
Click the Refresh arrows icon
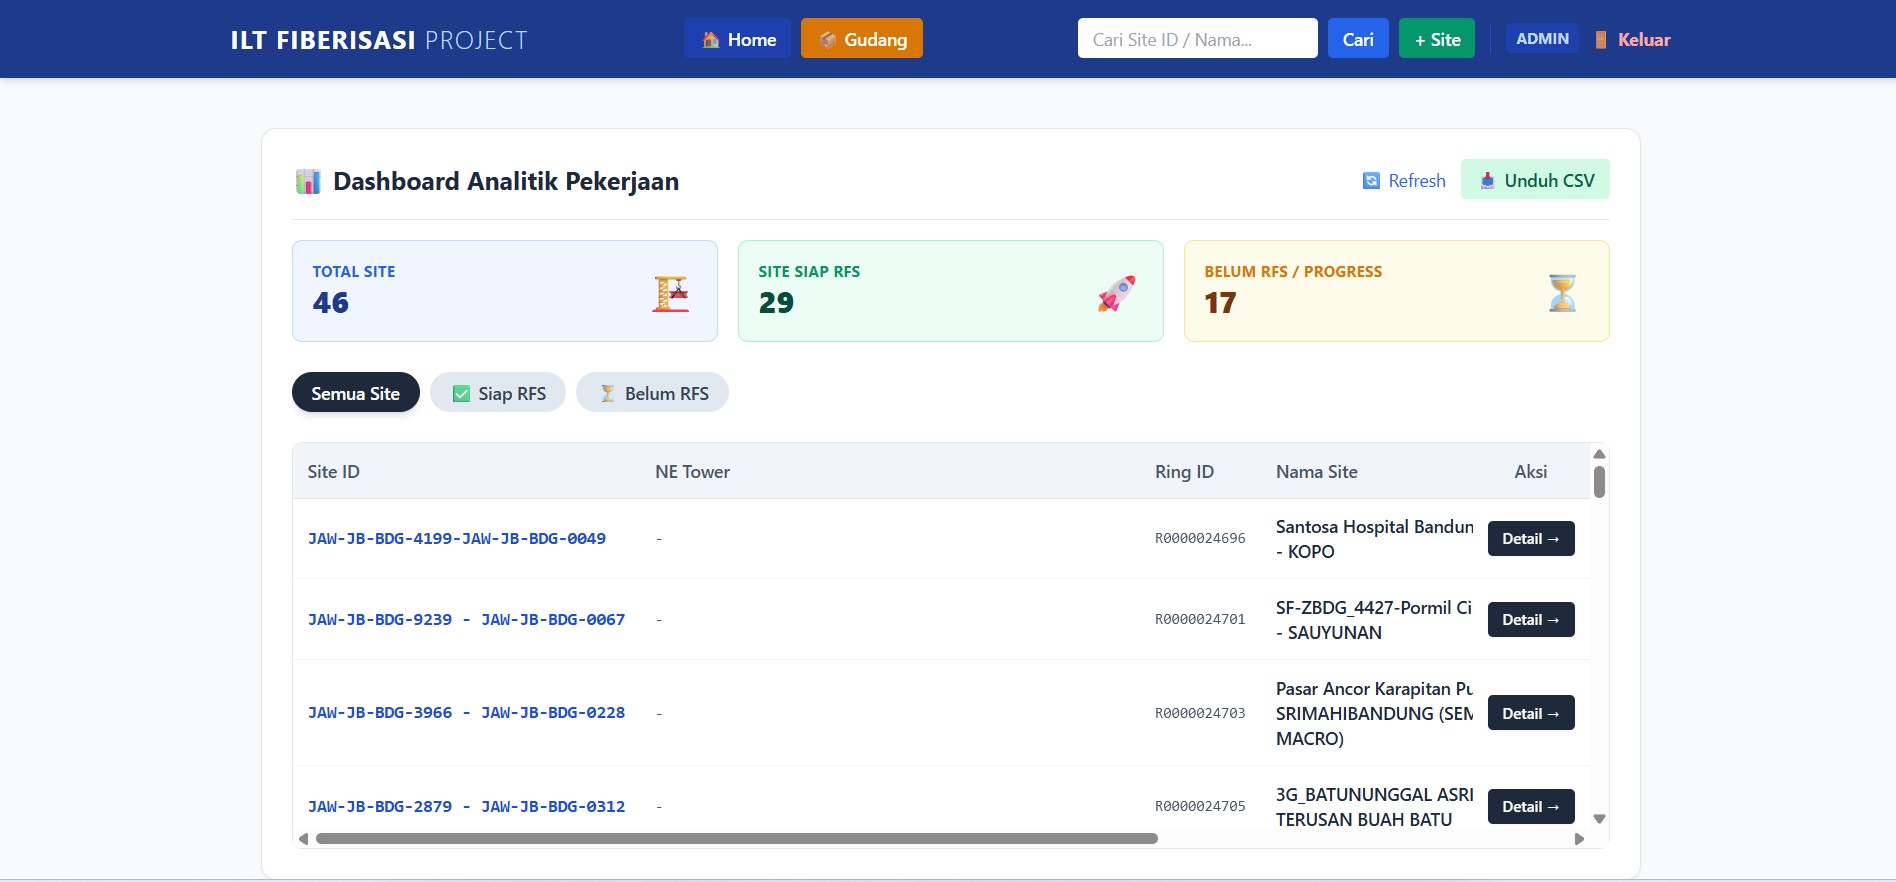click(1371, 181)
